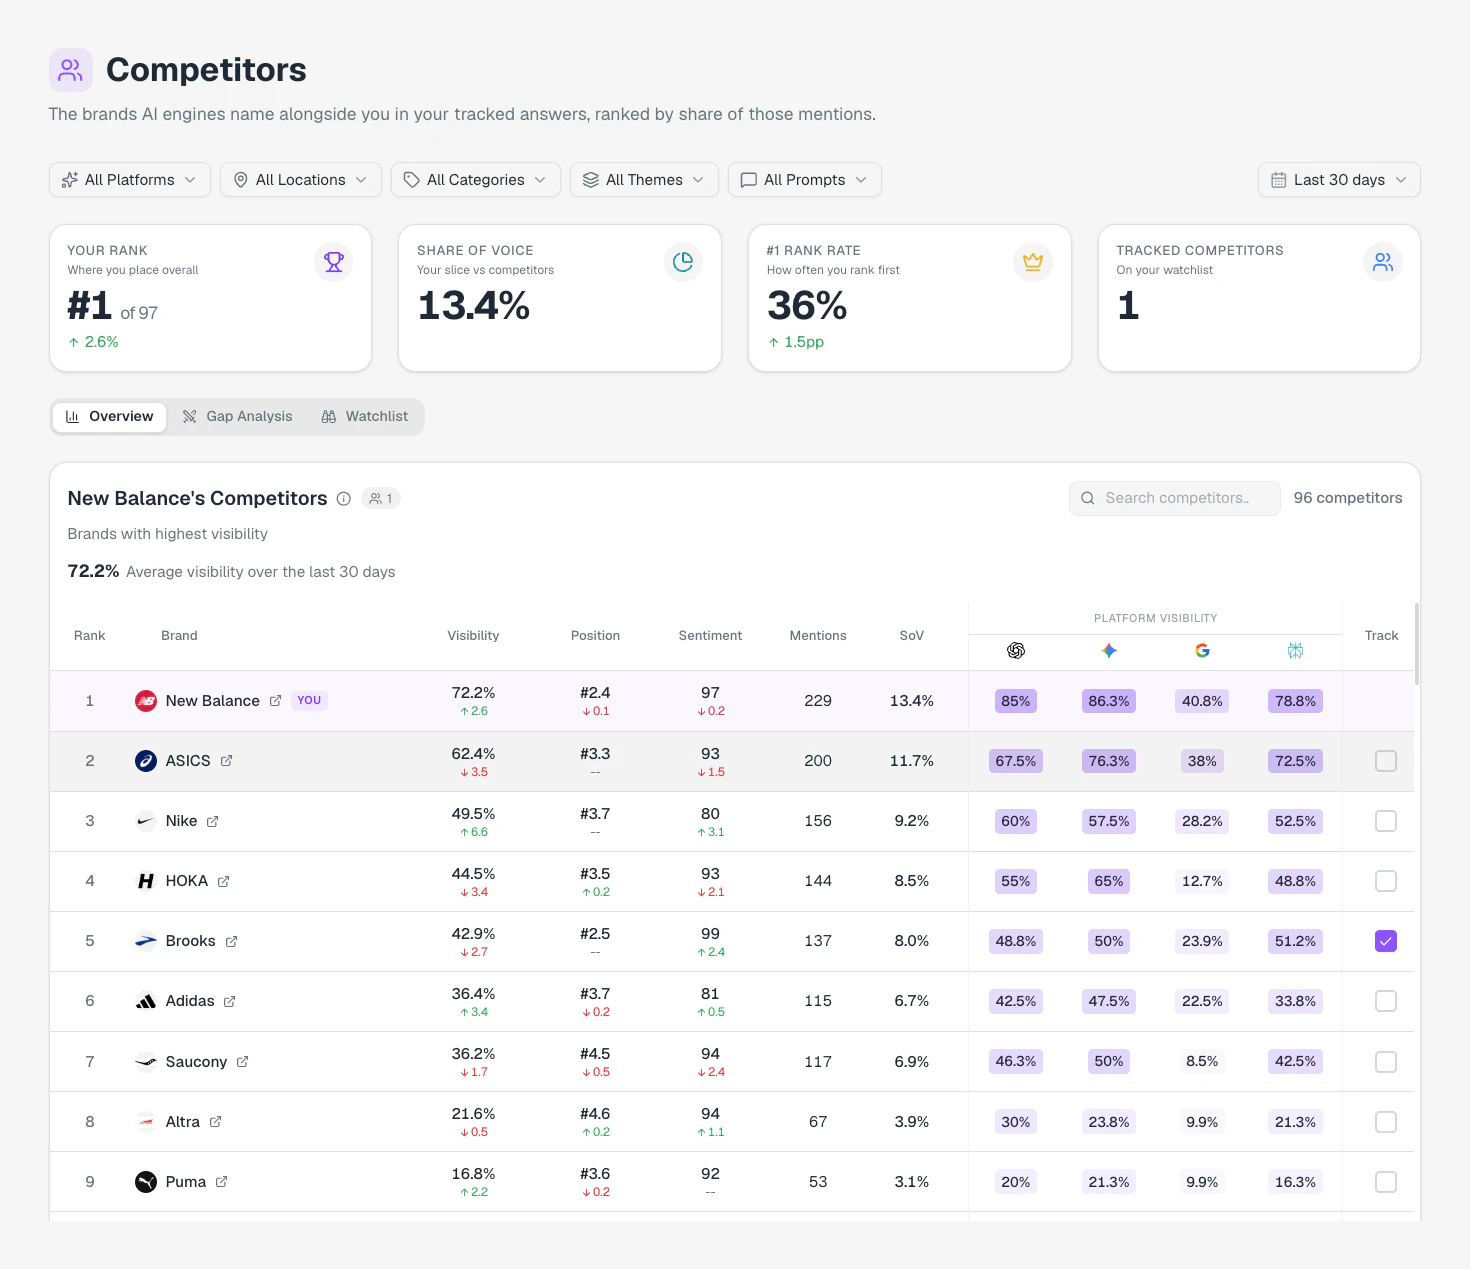This screenshot has height=1269, width=1470.
Task: Open HOKA external link icon
Action: [x=223, y=881]
